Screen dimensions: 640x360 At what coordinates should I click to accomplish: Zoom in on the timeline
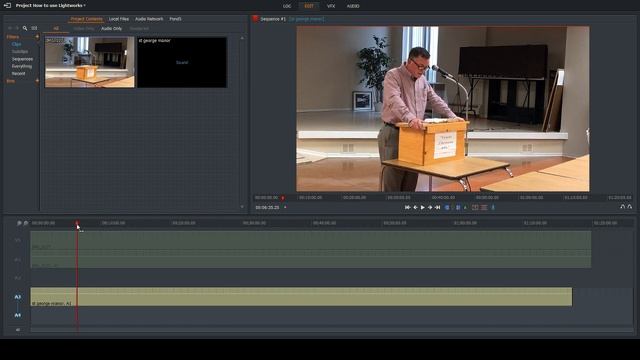[19, 223]
